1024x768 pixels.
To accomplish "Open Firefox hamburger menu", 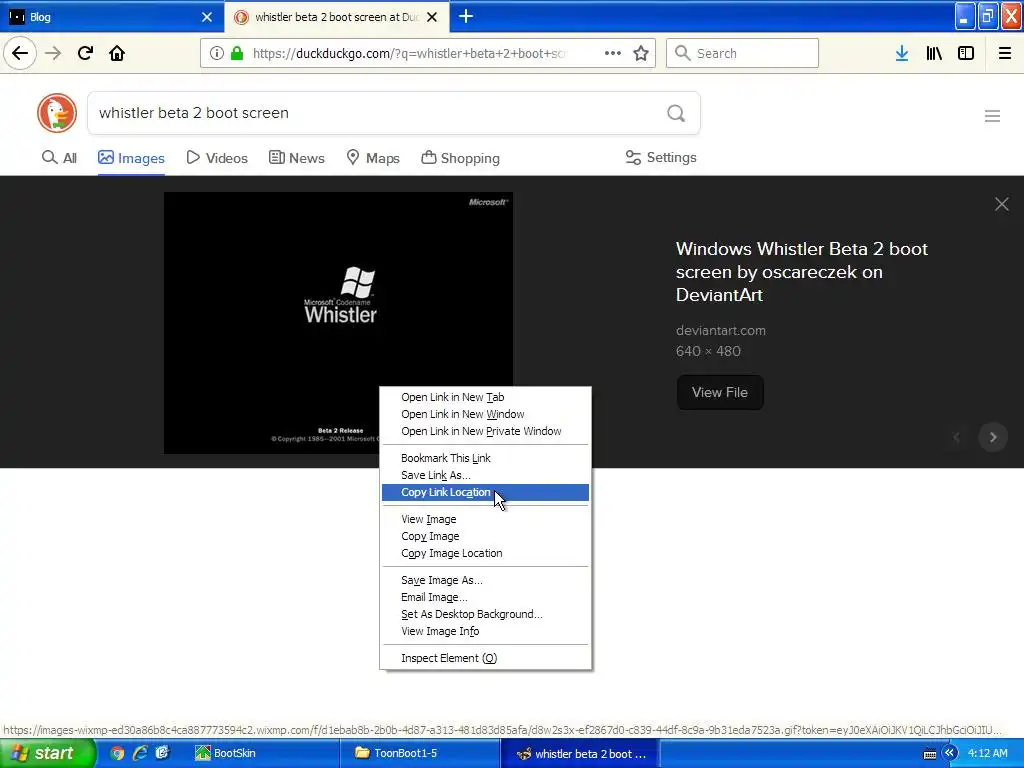I will [x=1005, y=53].
